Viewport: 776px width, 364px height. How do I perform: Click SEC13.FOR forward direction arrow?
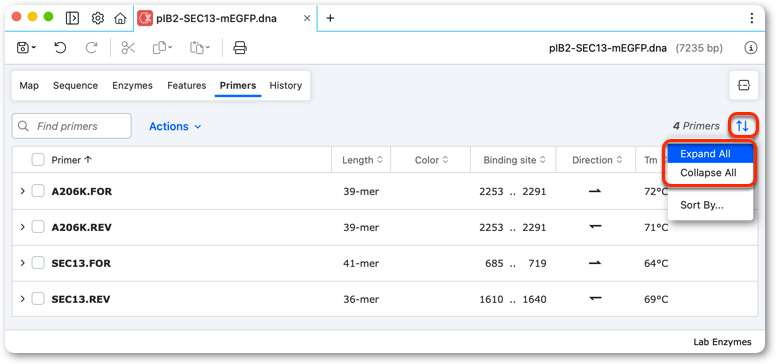pyautogui.click(x=595, y=263)
